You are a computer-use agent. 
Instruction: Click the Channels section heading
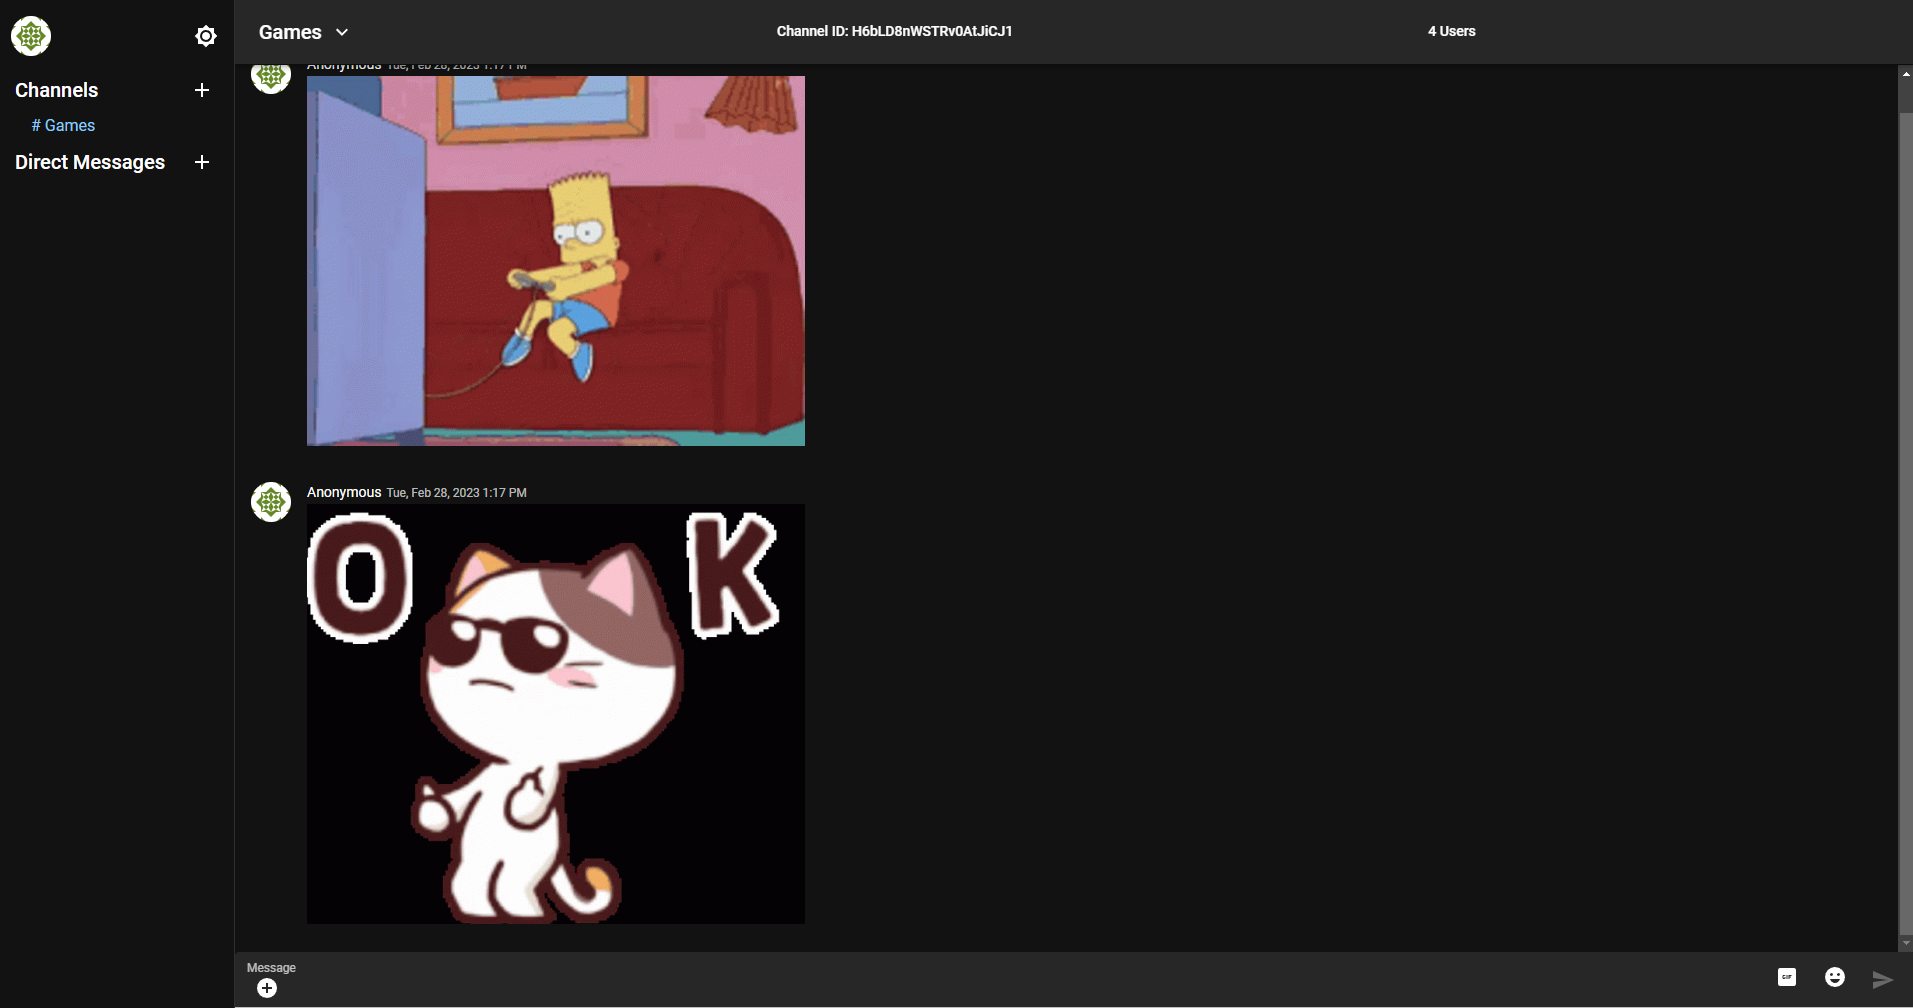[x=57, y=90]
